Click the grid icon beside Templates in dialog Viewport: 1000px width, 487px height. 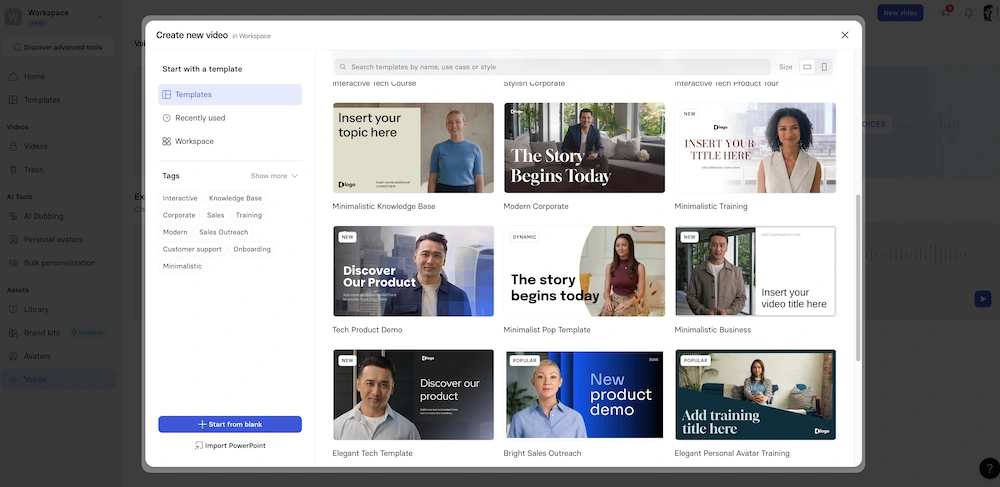[x=166, y=94]
